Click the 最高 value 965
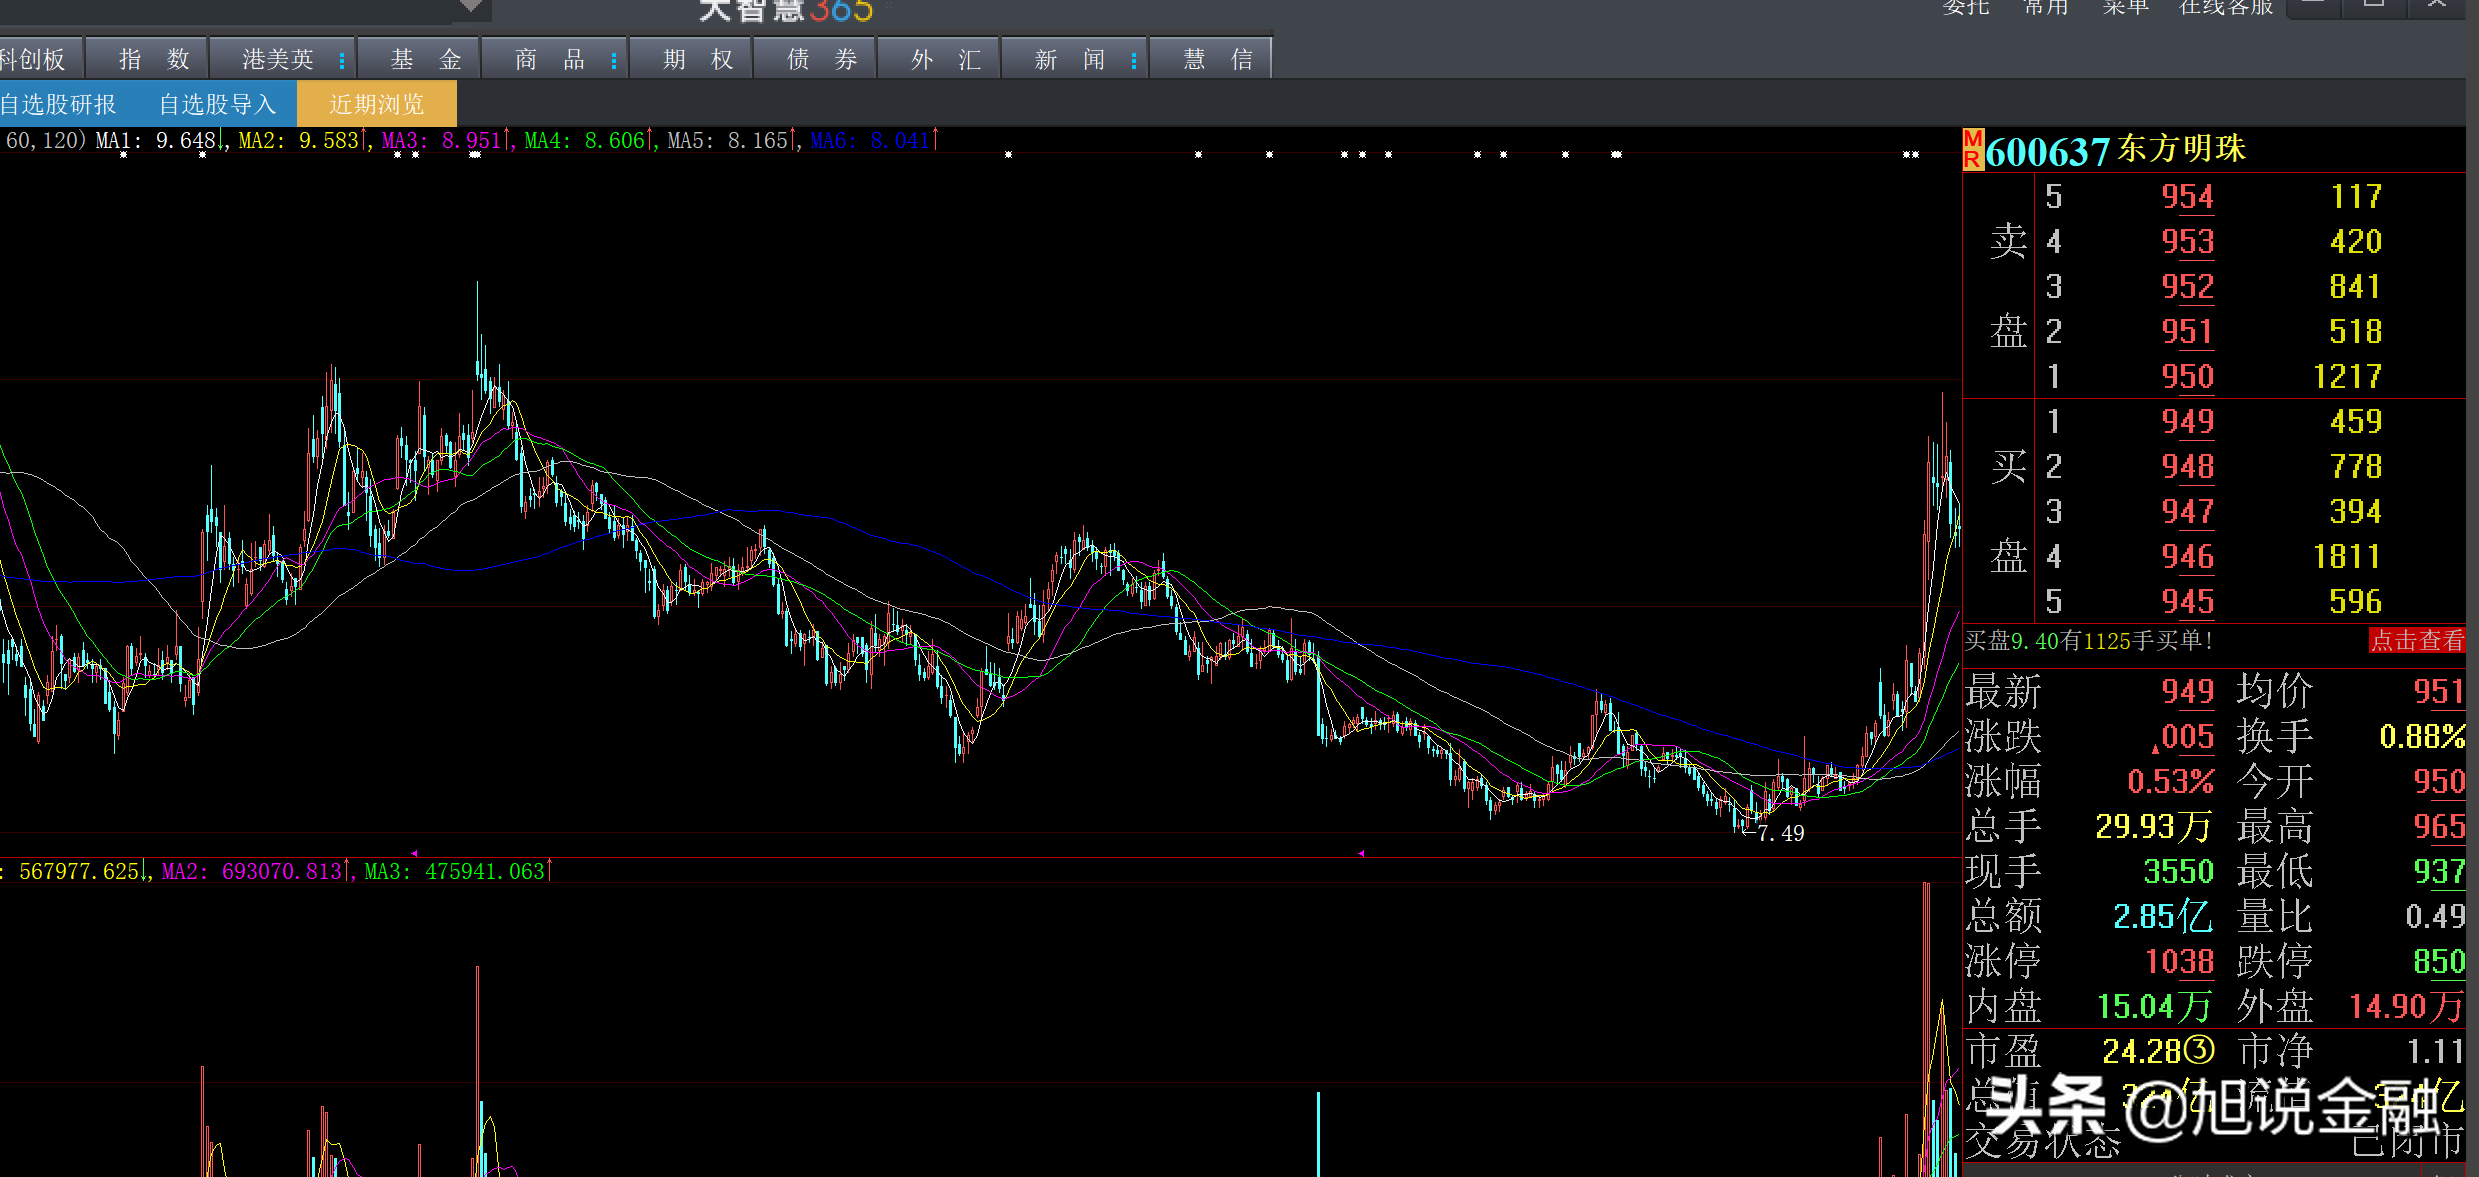Image resolution: width=2479 pixels, height=1177 pixels. click(x=2439, y=826)
